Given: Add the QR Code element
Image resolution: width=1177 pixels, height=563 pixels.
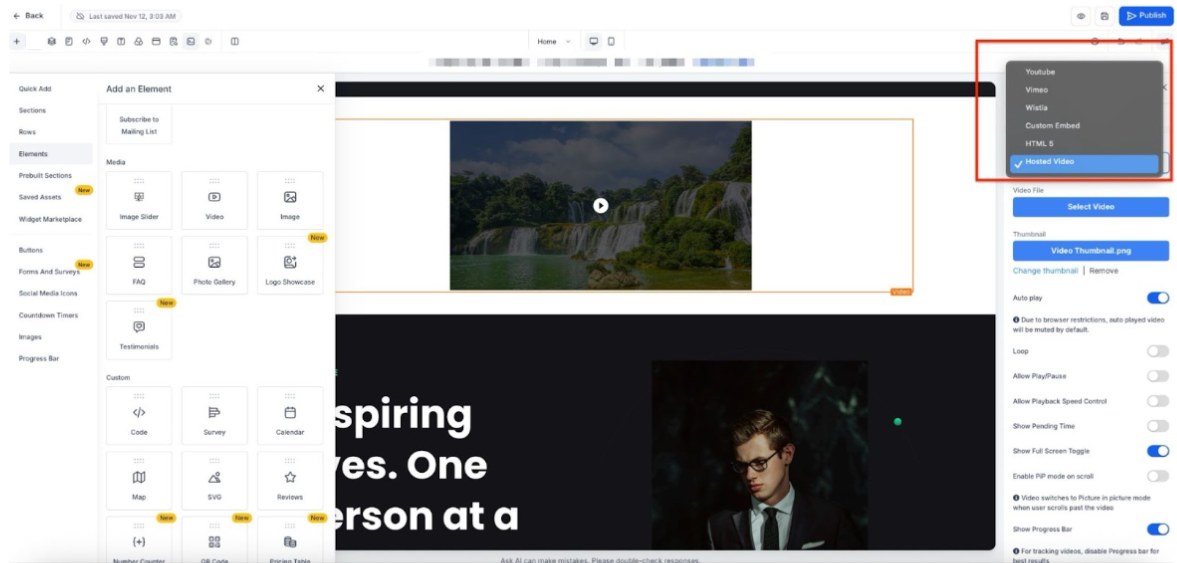Looking at the screenshot, I should (x=214, y=540).
